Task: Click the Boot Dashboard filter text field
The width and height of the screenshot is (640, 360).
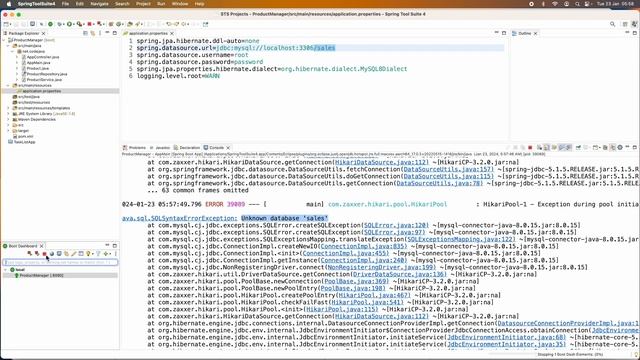Action: [60, 262]
